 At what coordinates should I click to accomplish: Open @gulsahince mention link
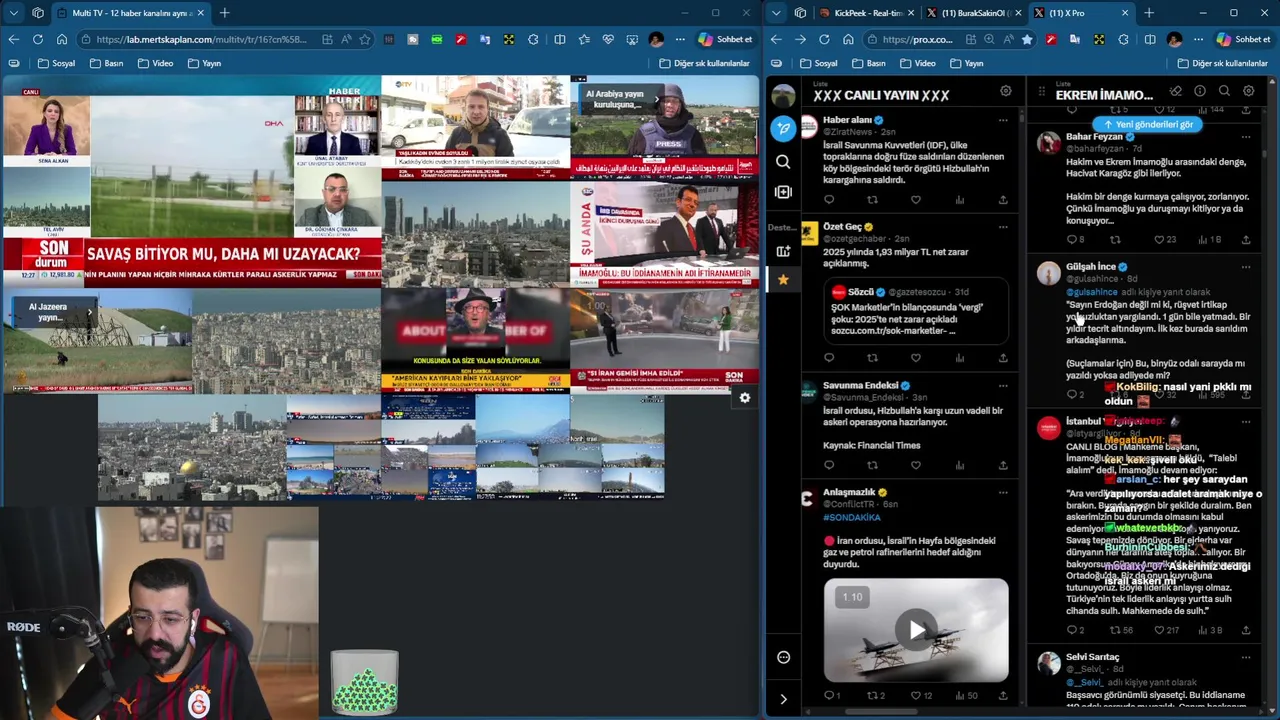[1092, 292]
